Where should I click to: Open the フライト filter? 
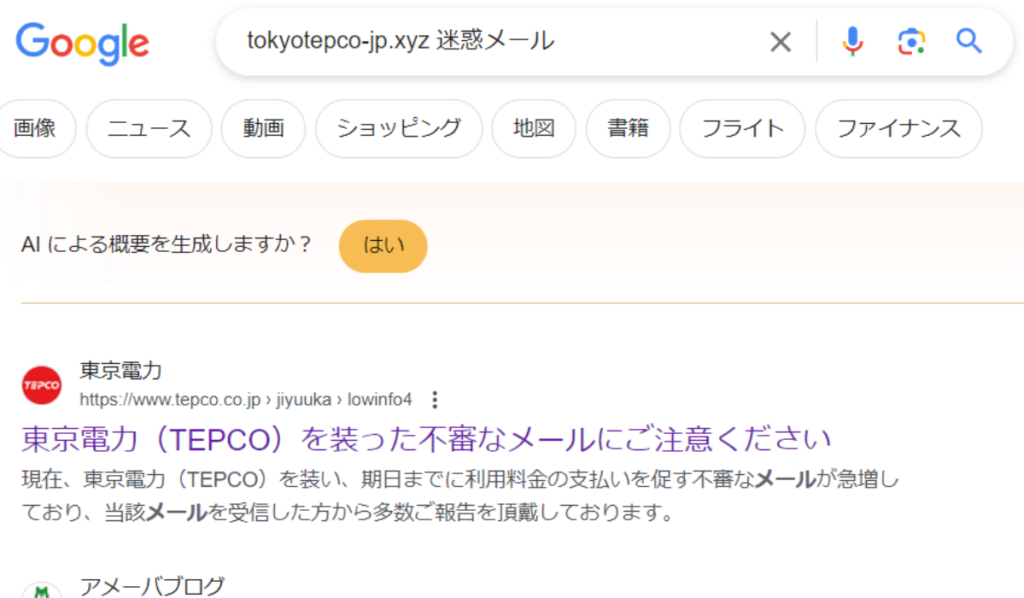(742, 128)
